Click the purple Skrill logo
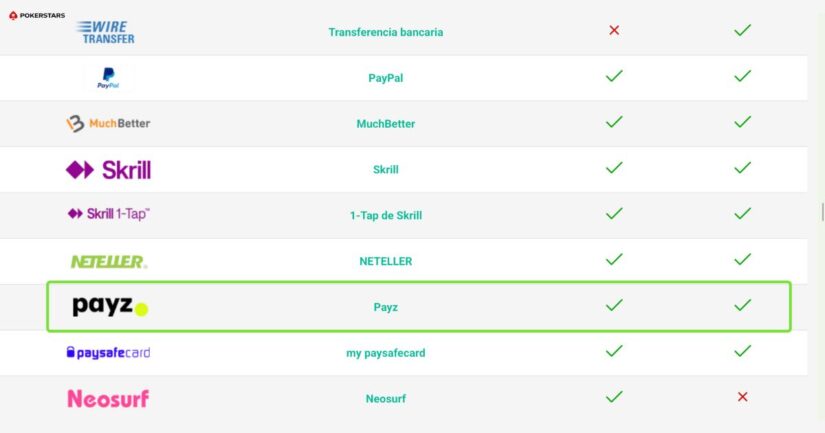This screenshot has height=433, width=825. 108,170
